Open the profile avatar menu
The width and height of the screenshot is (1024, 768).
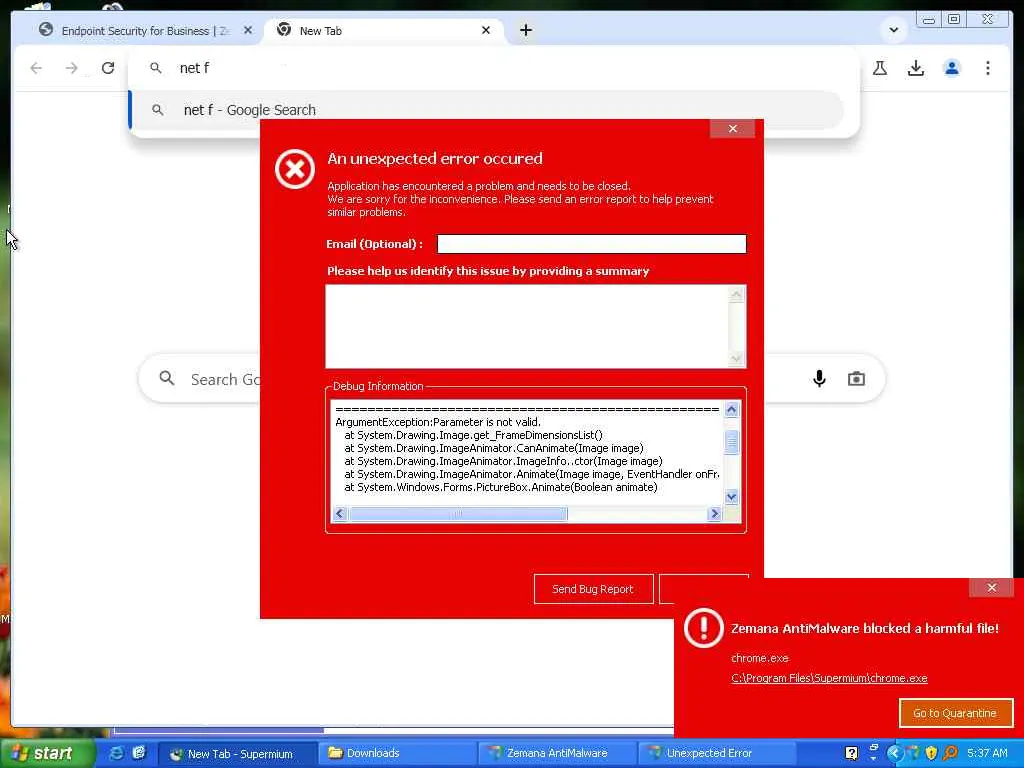(x=952, y=68)
